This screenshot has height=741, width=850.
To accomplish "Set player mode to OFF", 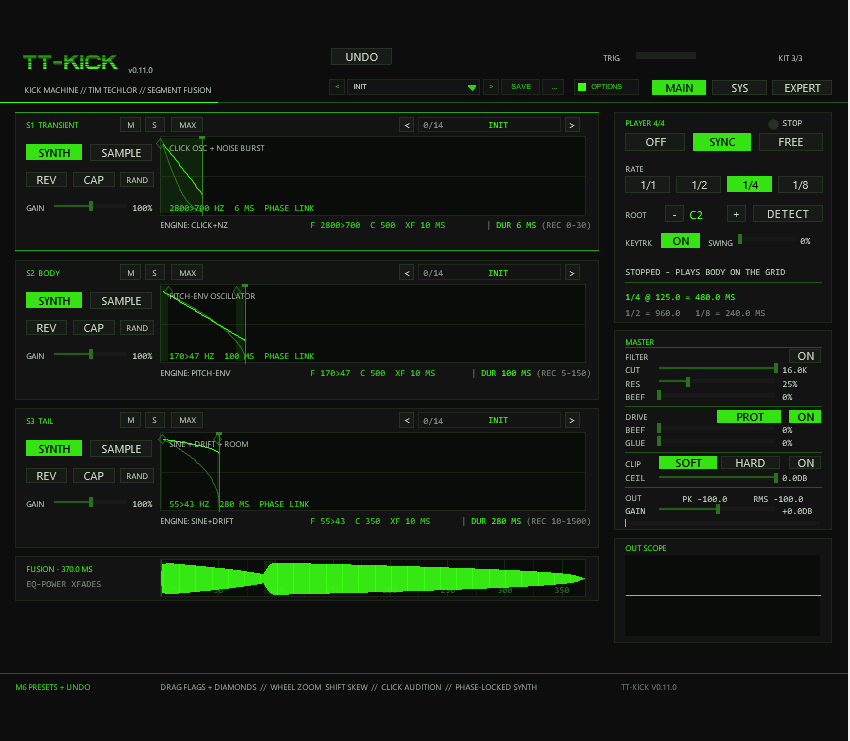I will coord(655,142).
